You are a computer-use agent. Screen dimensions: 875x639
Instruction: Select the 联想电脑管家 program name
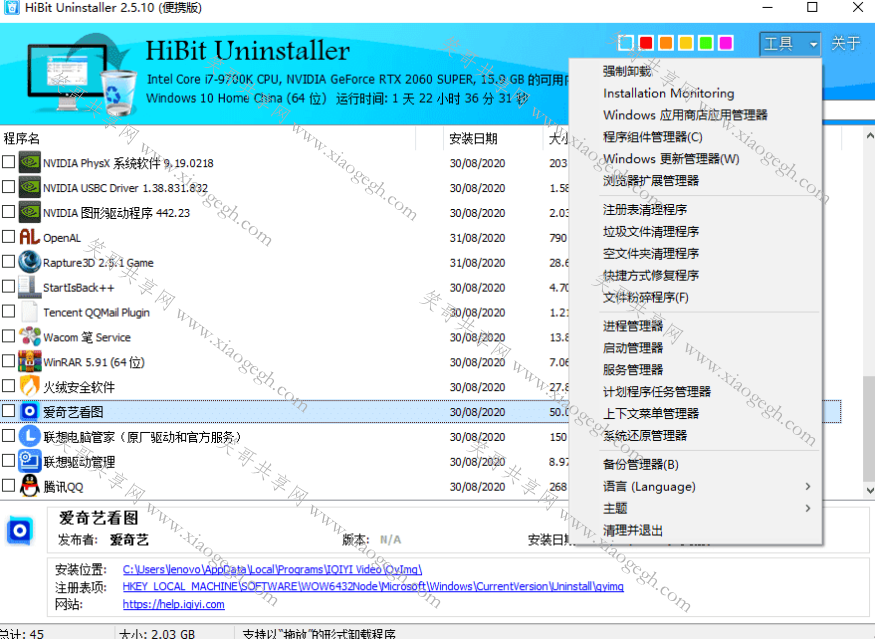click(x=142, y=437)
